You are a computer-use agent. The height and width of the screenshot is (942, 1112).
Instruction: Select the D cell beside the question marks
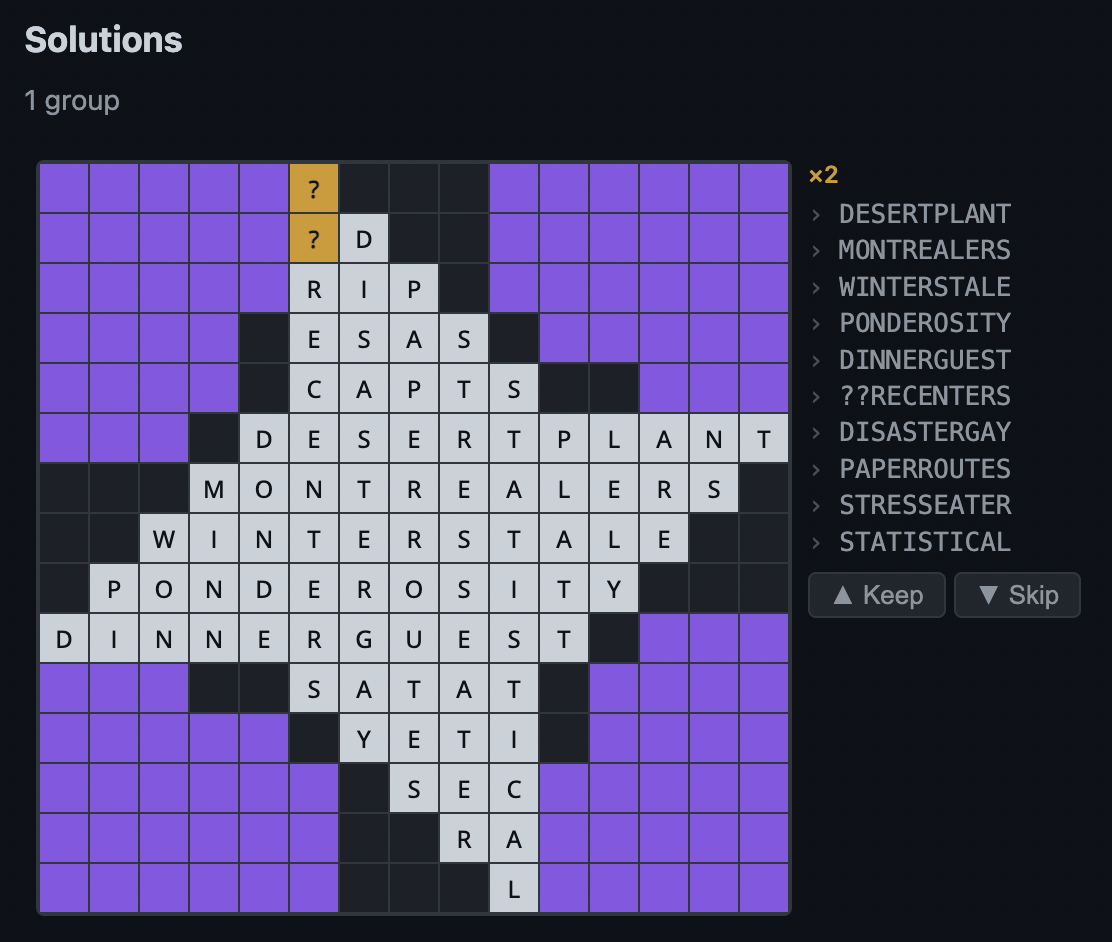364,238
